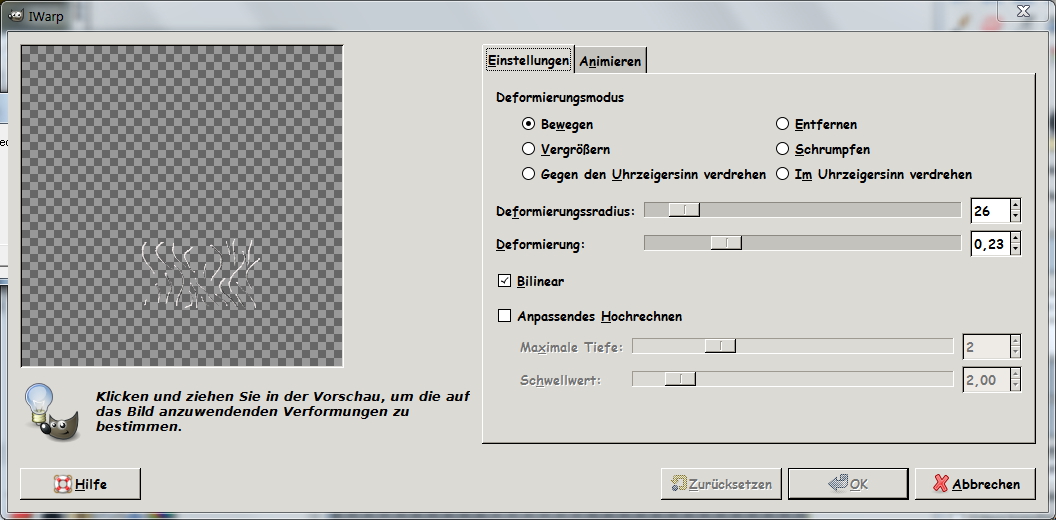Close the IWarp dialog window
The width and height of the screenshot is (1056, 520).
point(1023,11)
